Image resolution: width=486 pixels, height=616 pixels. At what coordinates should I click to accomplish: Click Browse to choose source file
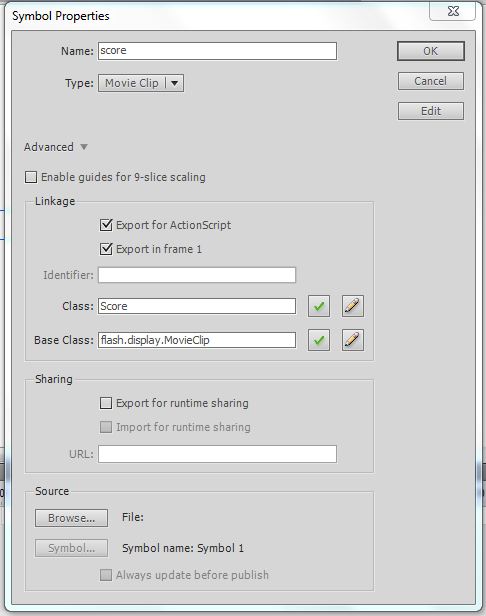click(72, 518)
